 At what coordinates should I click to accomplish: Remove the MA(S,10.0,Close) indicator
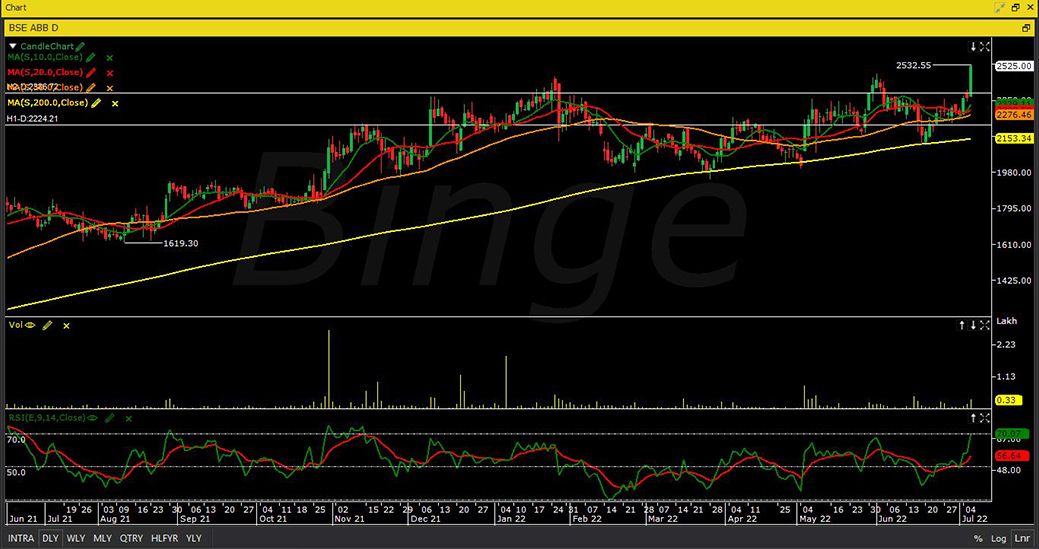point(110,58)
